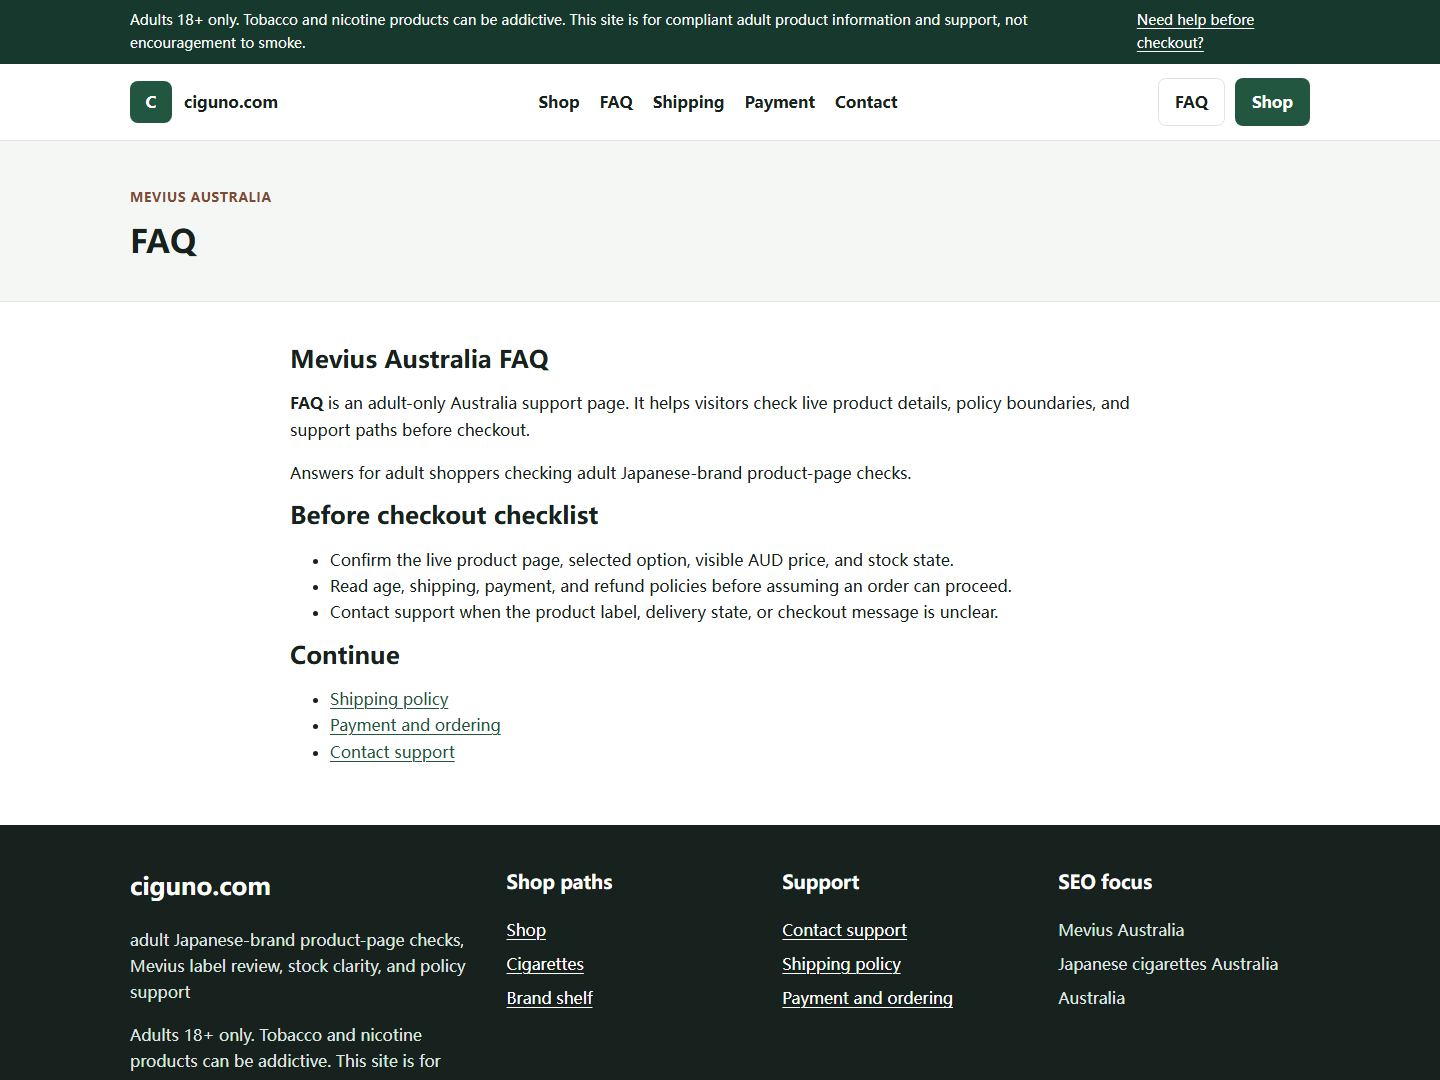Open footer Shipping policy link
The width and height of the screenshot is (1440, 1080).
point(841,964)
